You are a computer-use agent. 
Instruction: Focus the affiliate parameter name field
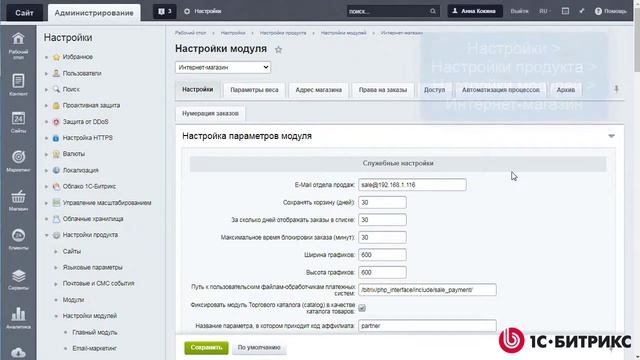pyautogui.click(x=427, y=326)
